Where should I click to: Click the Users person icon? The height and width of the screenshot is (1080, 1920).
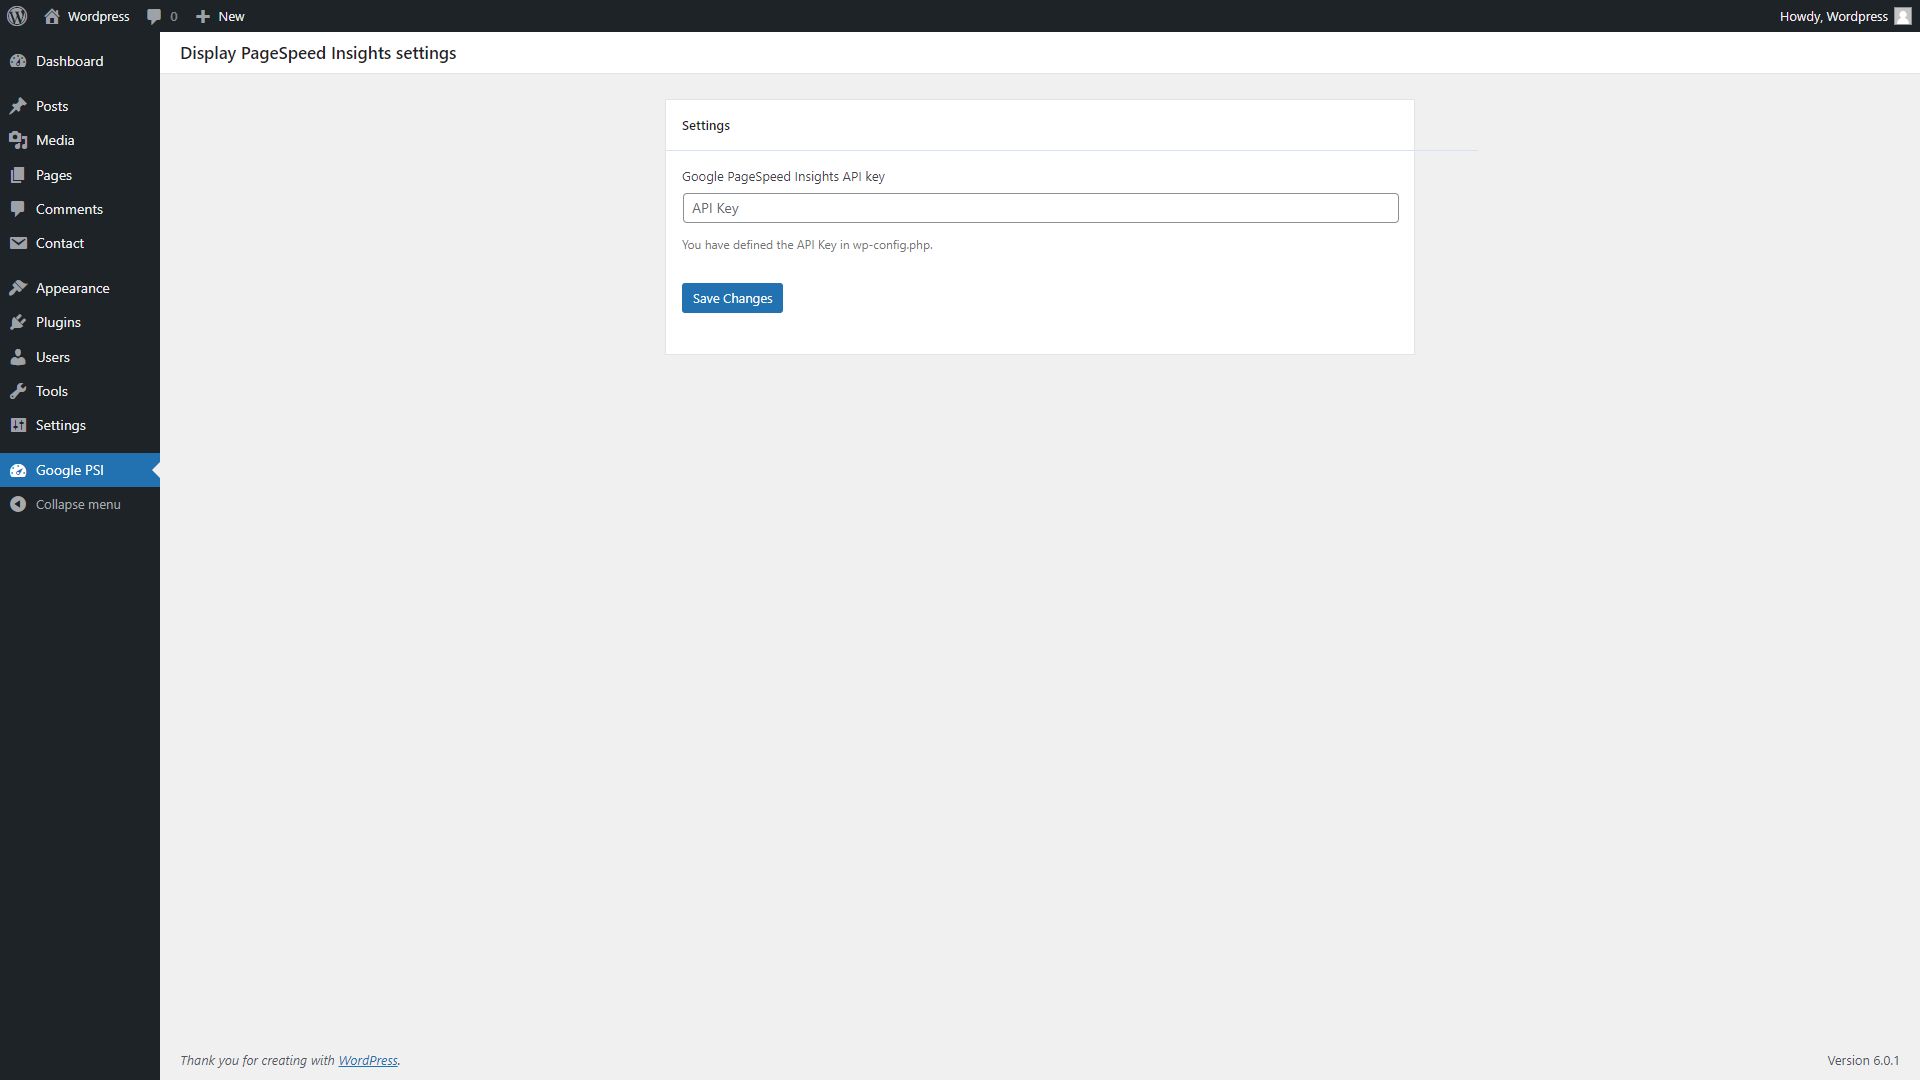pos(18,357)
